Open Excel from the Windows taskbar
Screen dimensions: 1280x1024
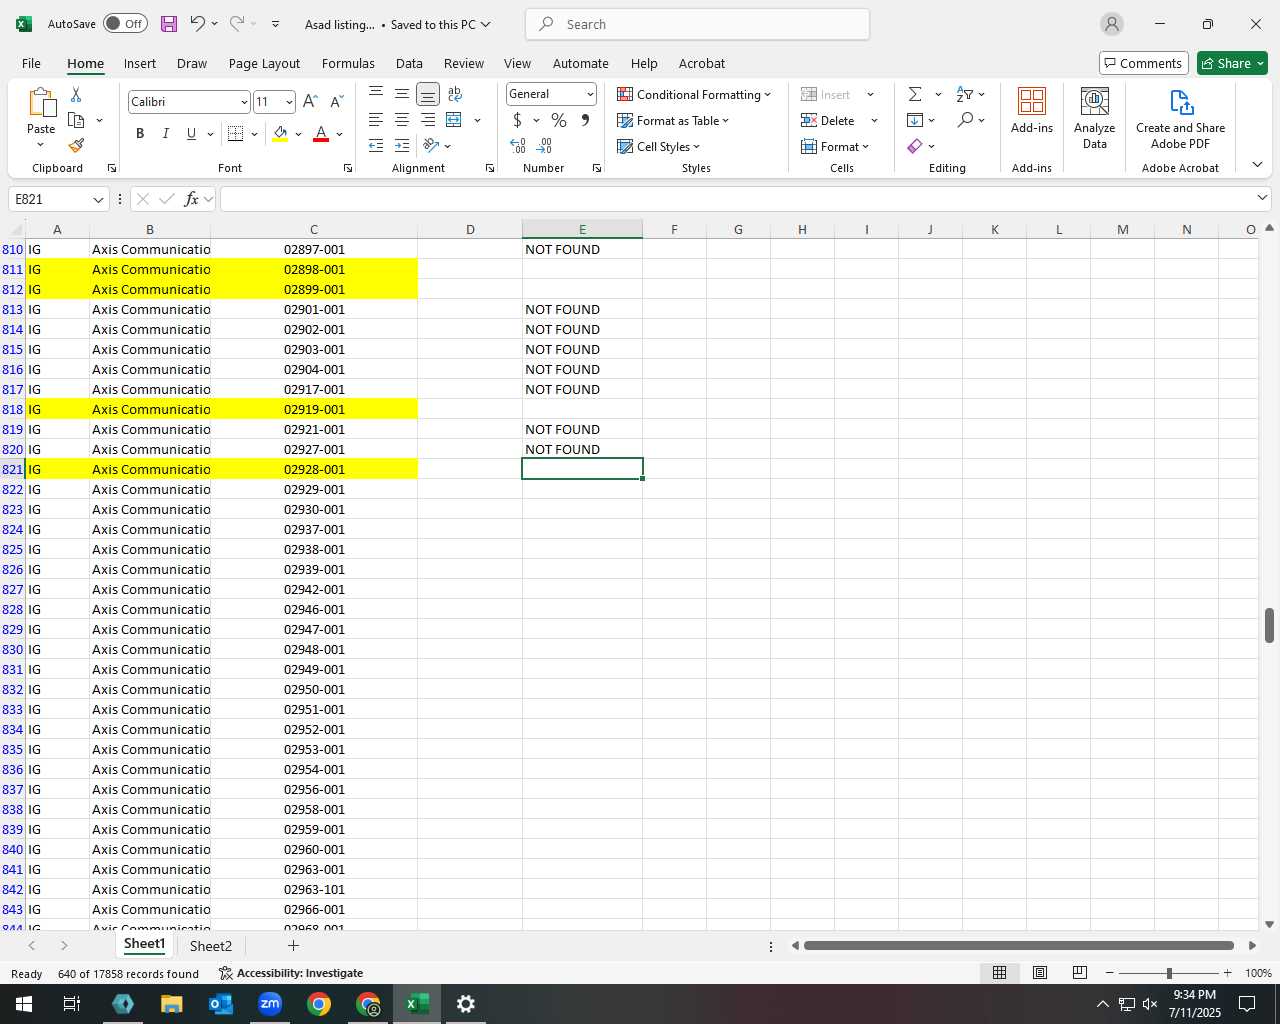pos(417,1004)
